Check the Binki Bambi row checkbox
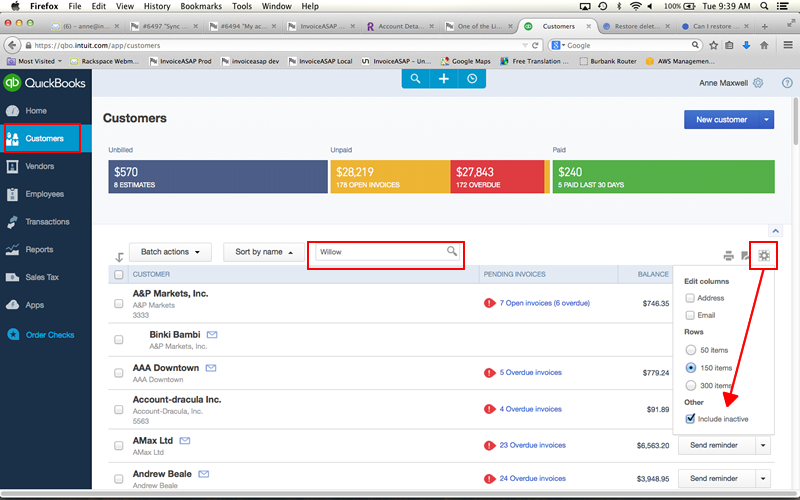This screenshot has width=800, height=500. [119, 340]
